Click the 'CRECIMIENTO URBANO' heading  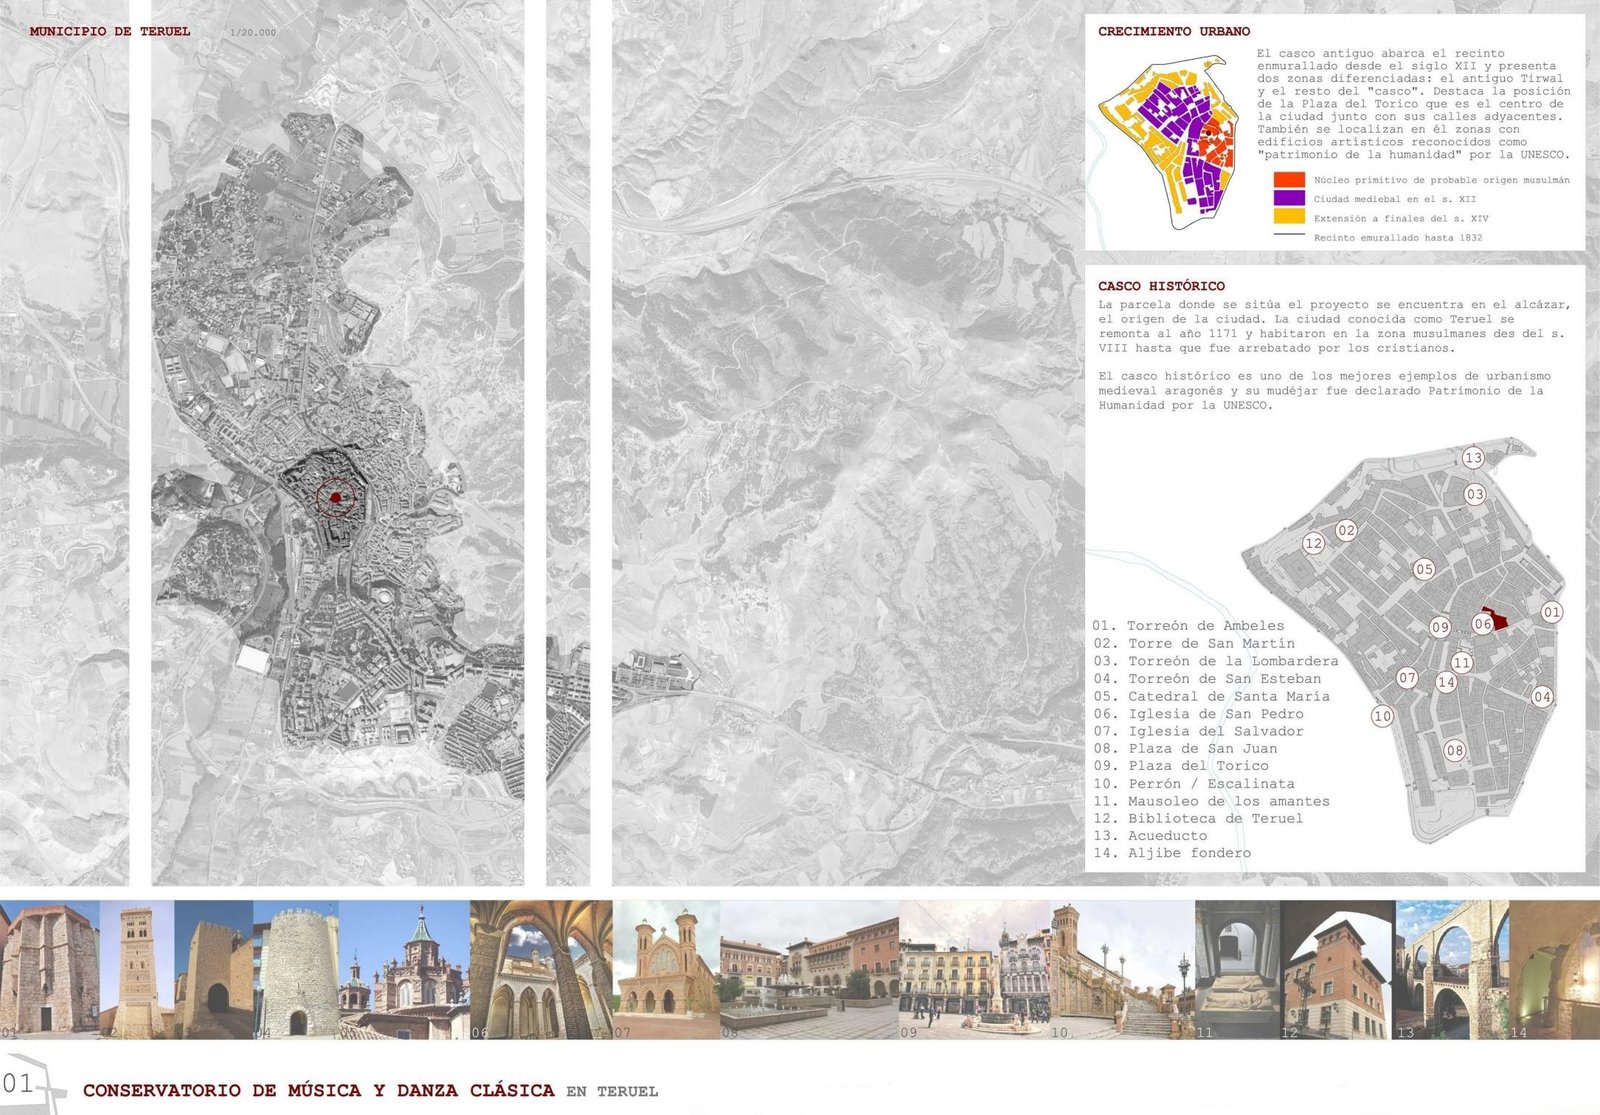pos(1174,31)
